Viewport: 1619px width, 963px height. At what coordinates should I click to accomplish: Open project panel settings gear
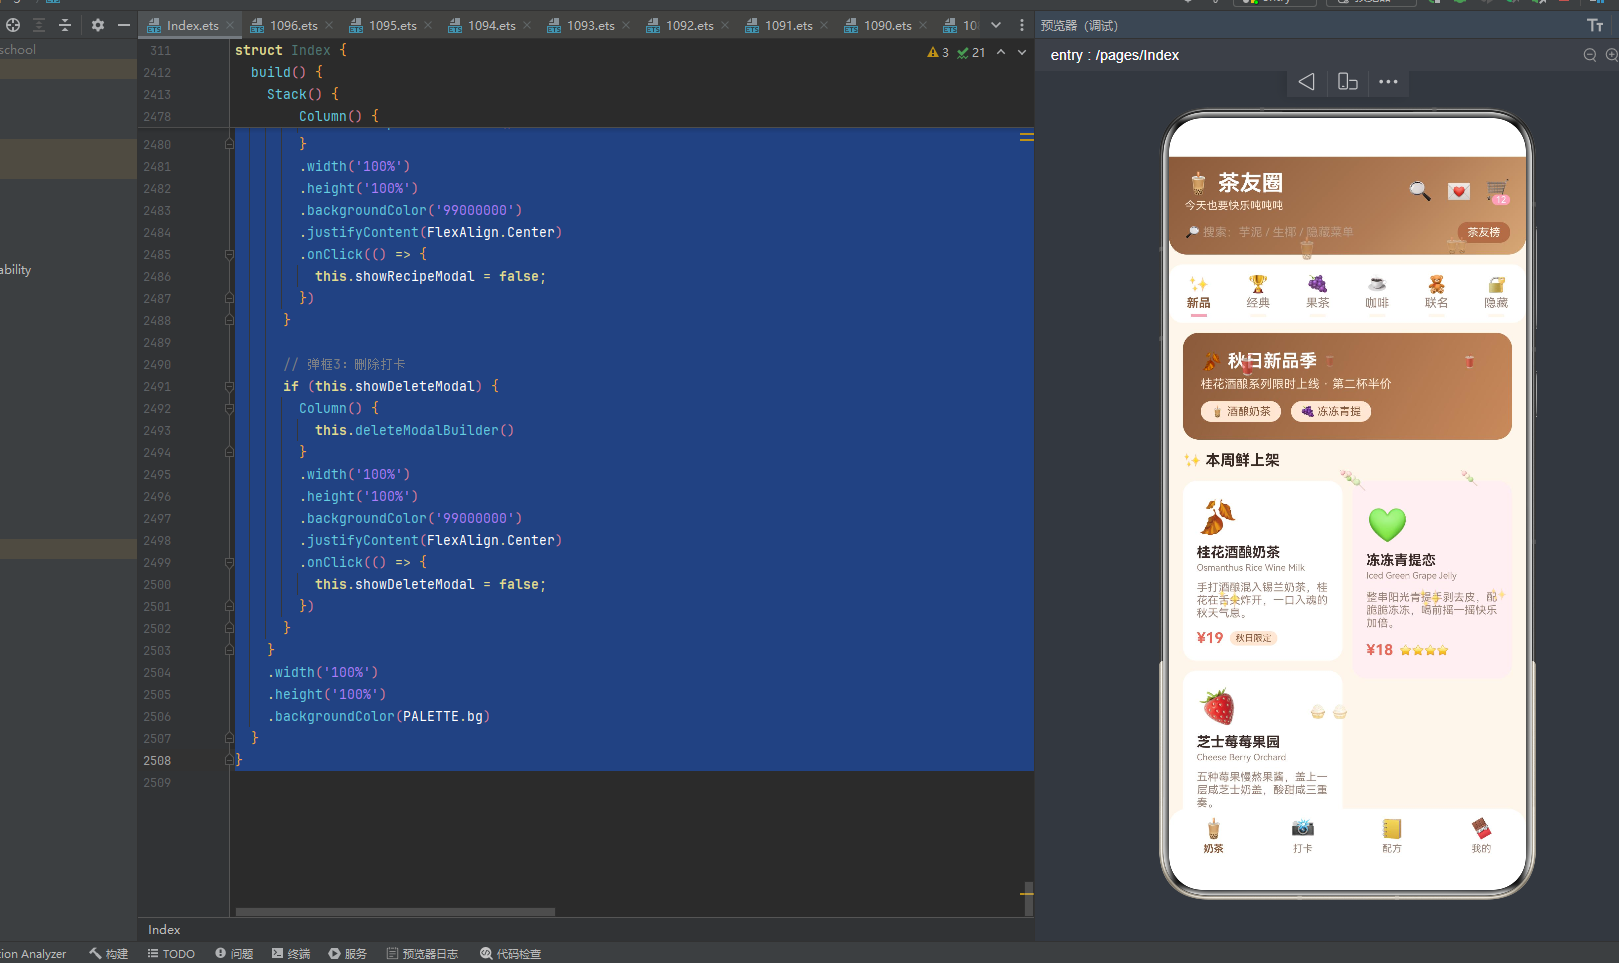tap(97, 25)
